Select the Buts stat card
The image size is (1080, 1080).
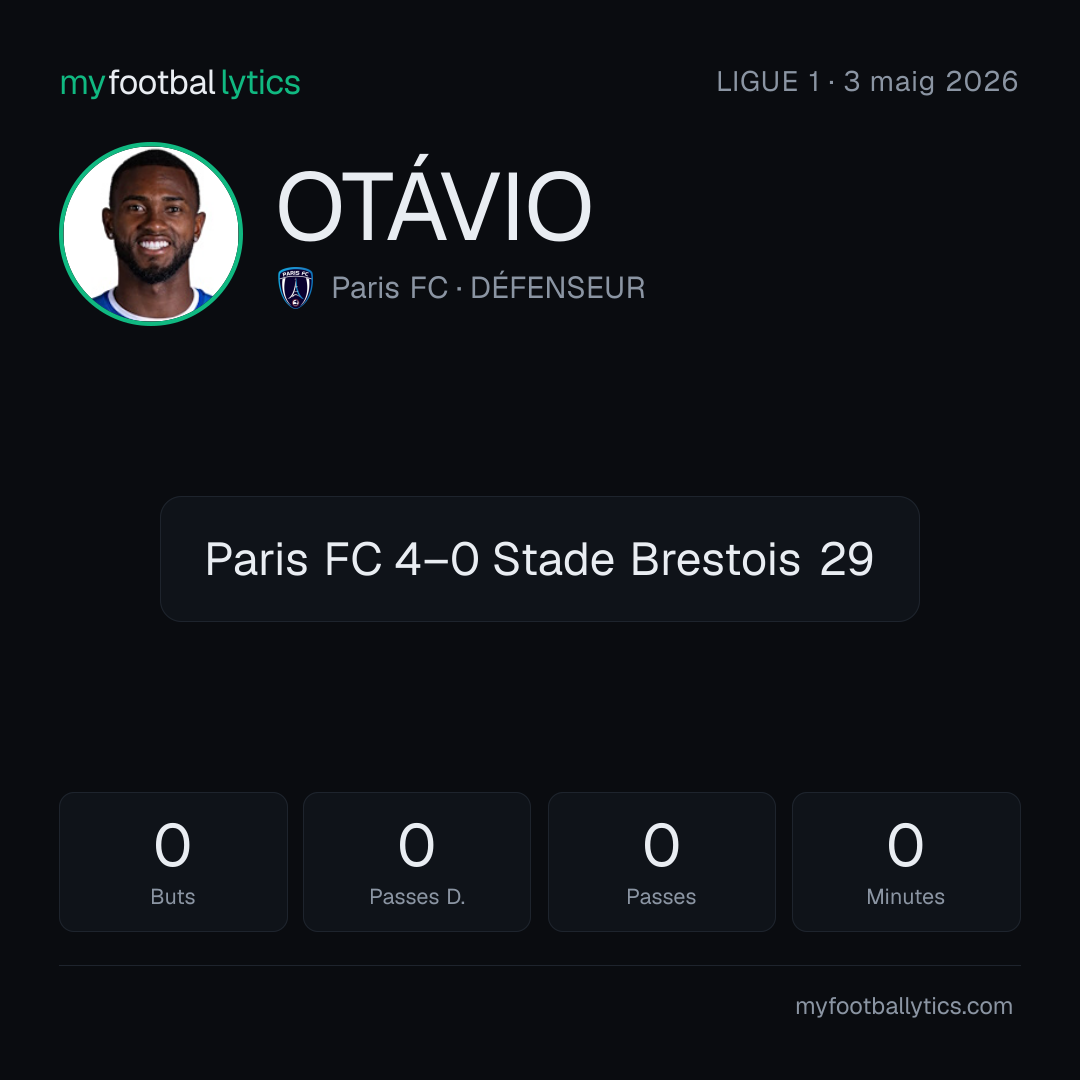173,862
